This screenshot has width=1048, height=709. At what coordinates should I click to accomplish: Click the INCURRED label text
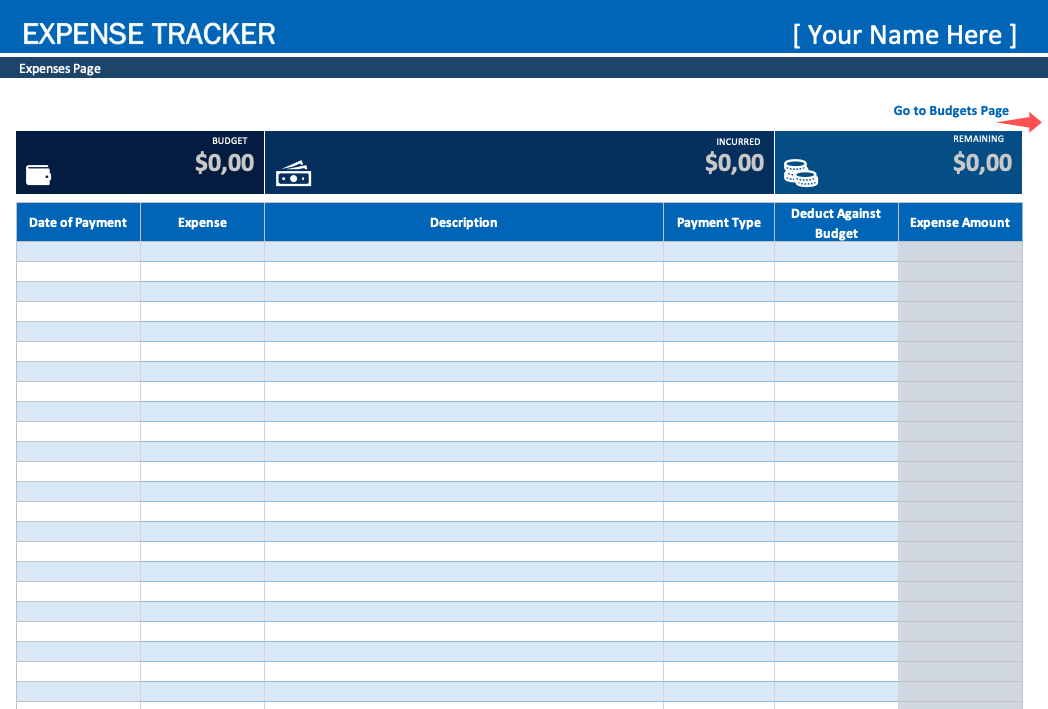tap(739, 142)
